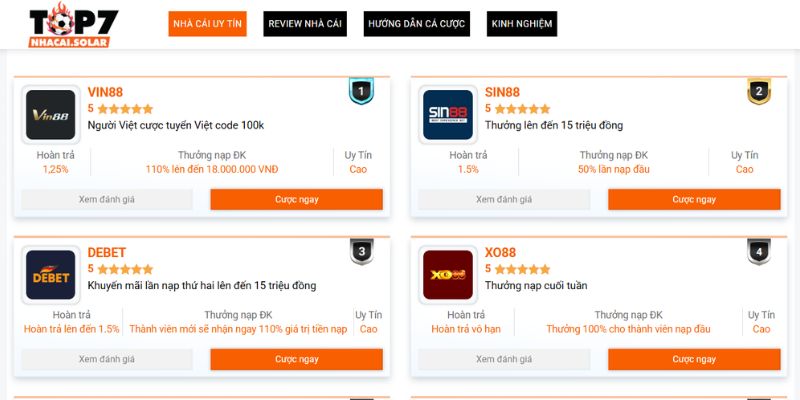Open the SIN88 title link
Image resolution: width=800 pixels, height=400 pixels.
click(x=502, y=92)
